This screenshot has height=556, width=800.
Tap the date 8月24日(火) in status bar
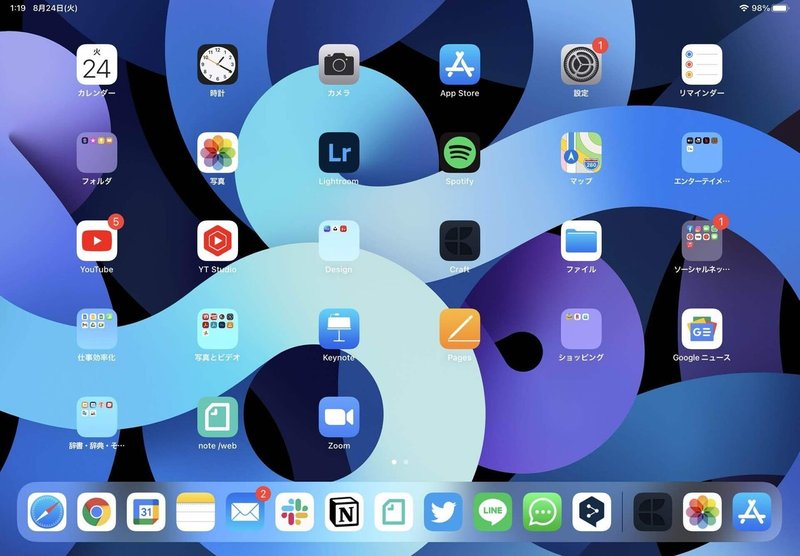(x=55, y=8)
